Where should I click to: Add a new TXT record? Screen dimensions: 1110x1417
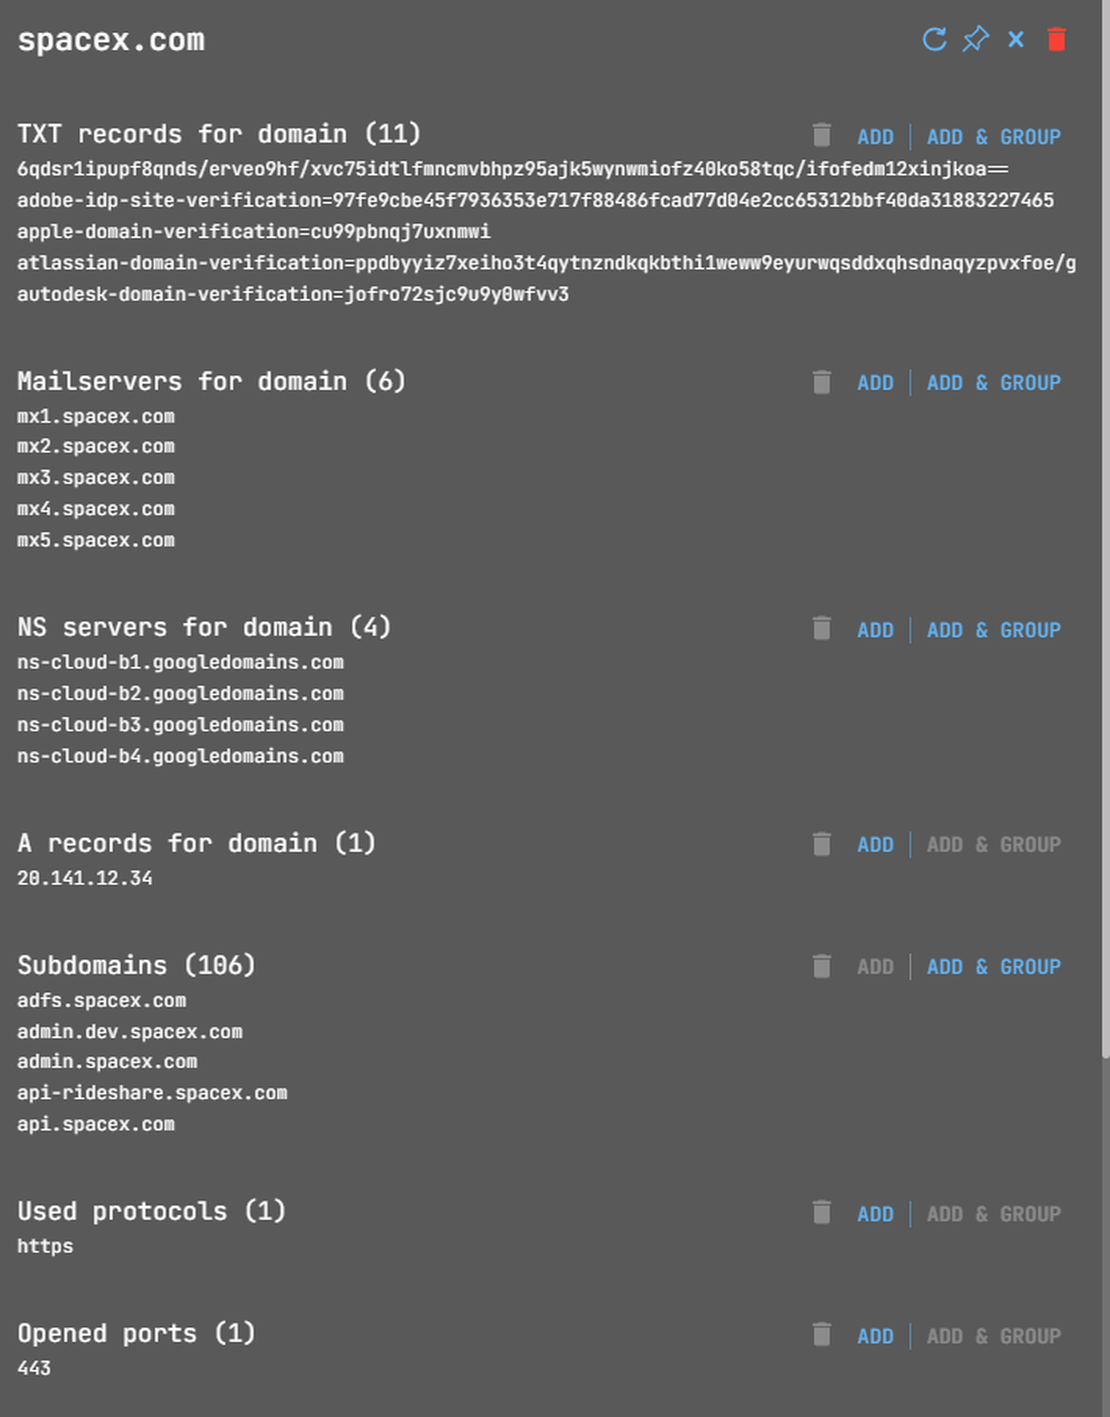click(875, 136)
